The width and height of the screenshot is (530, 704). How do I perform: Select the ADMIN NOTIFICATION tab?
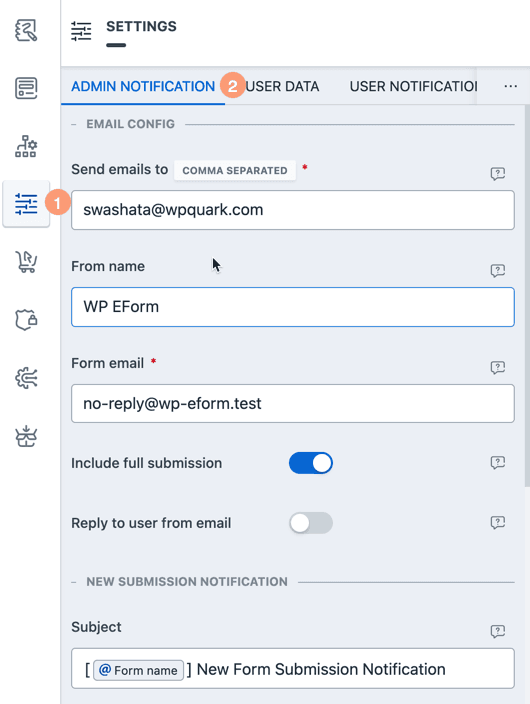click(143, 86)
